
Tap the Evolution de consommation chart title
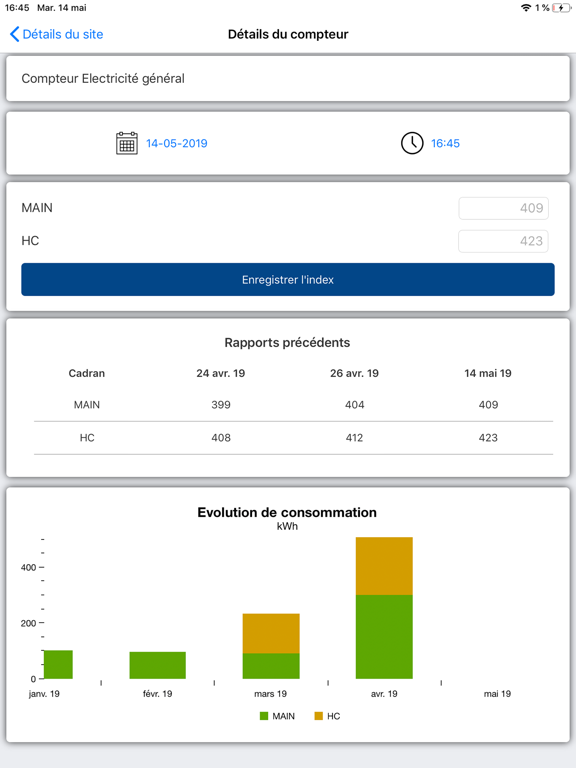287,512
